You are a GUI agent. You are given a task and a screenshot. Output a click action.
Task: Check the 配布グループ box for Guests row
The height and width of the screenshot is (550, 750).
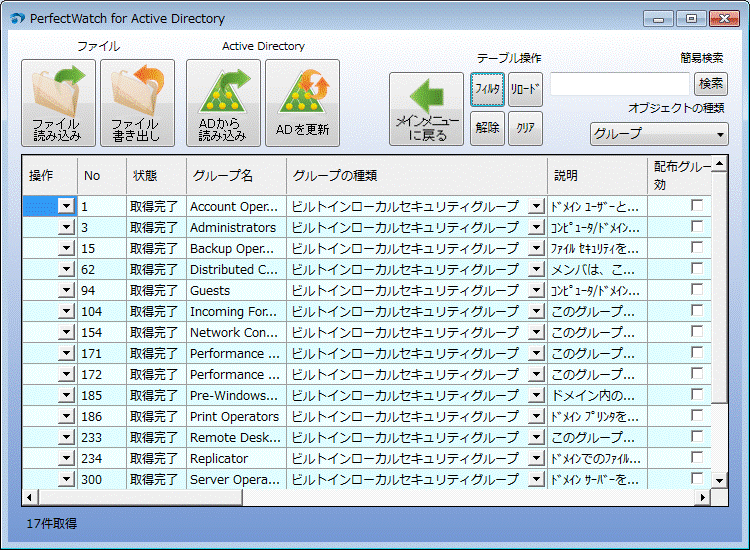click(x=697, y=290)
